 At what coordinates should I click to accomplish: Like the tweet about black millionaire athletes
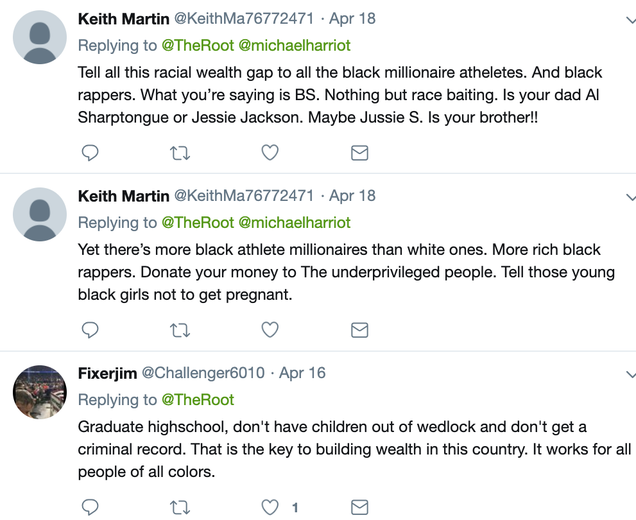[270, 153]
